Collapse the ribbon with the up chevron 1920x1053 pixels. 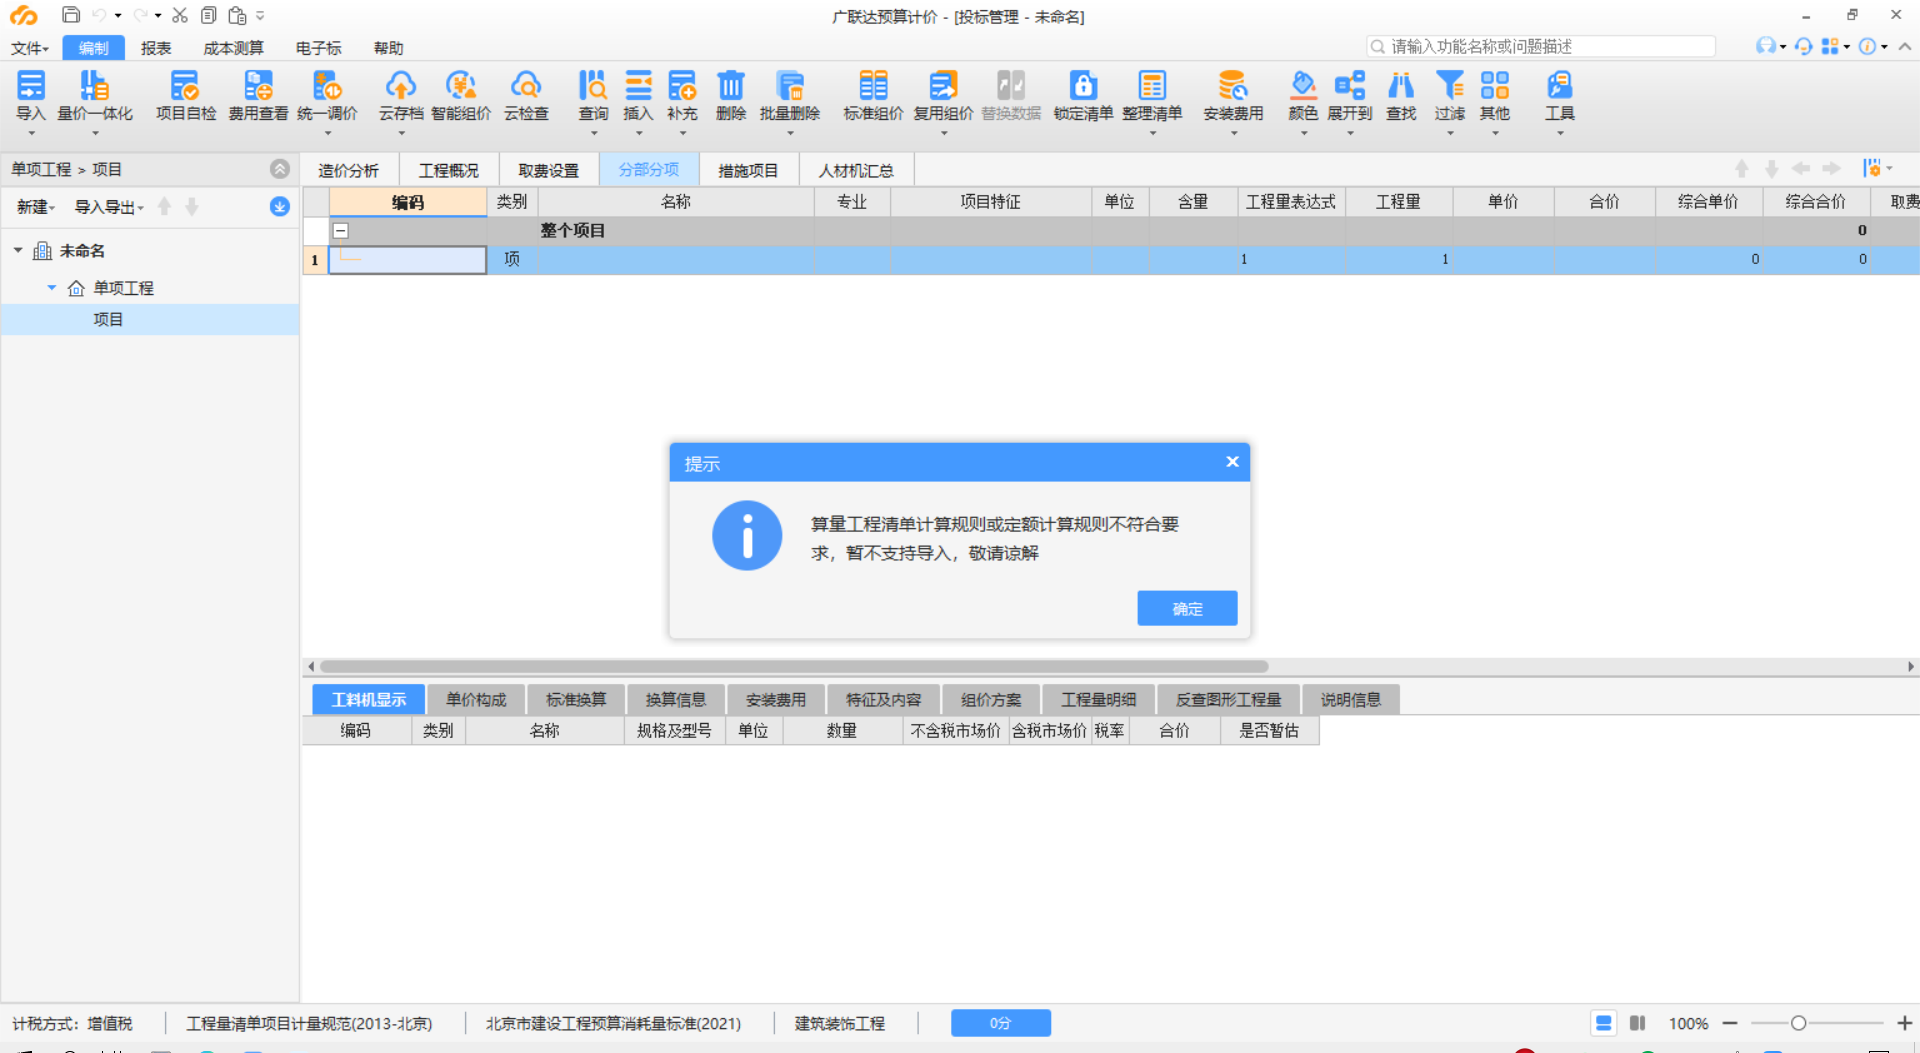click(x=1905, y=46)
